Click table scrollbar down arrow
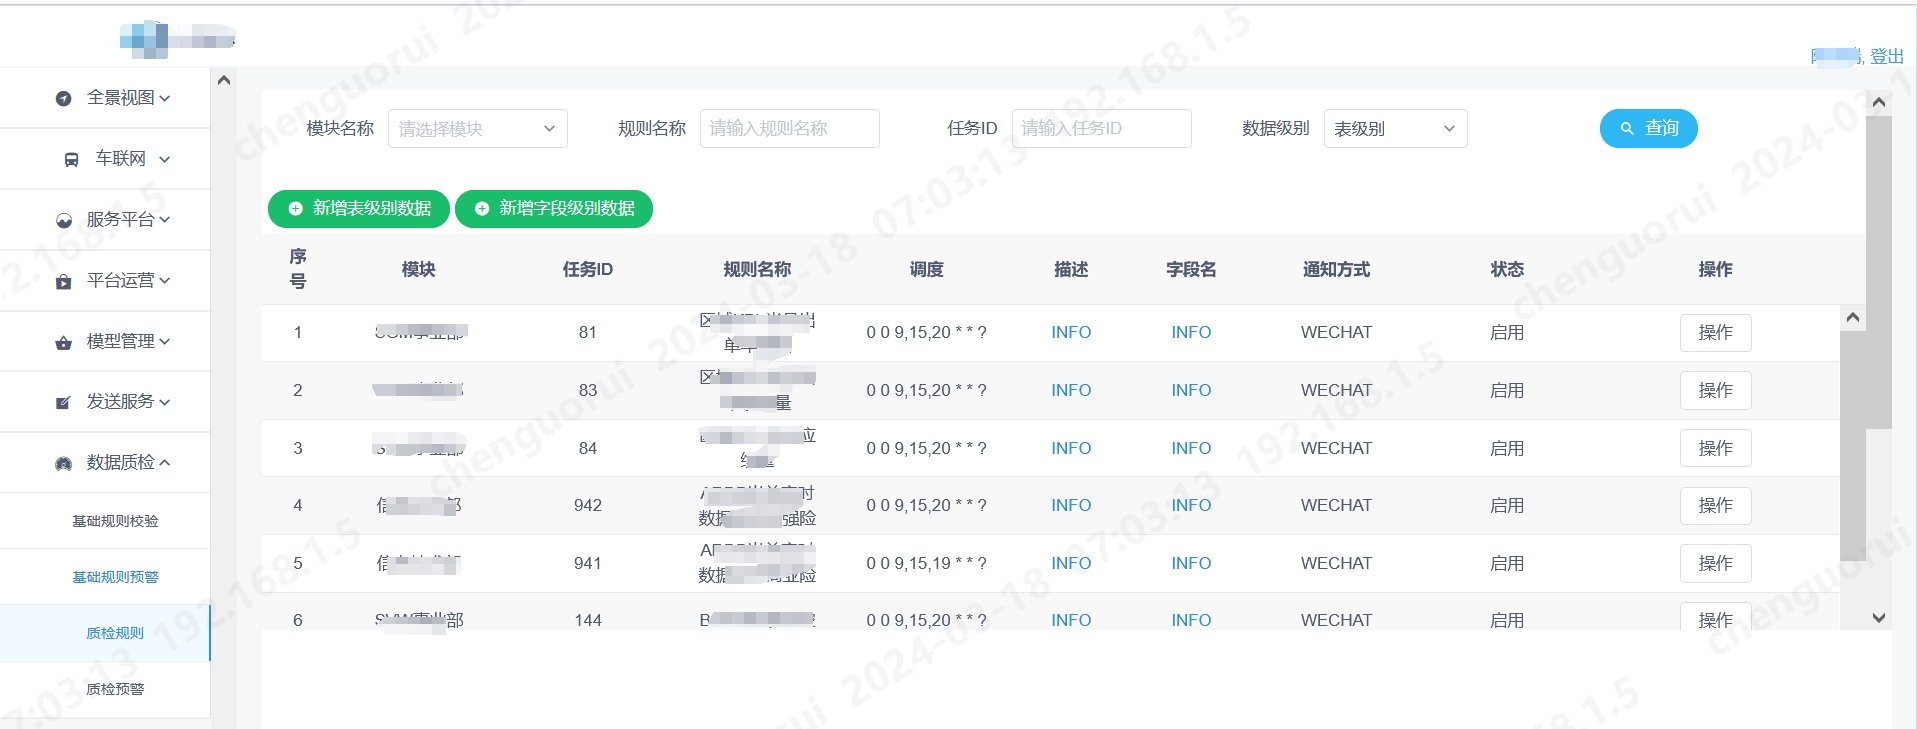The width and height of the screenshot is (1917, 729). [1879, 618]
